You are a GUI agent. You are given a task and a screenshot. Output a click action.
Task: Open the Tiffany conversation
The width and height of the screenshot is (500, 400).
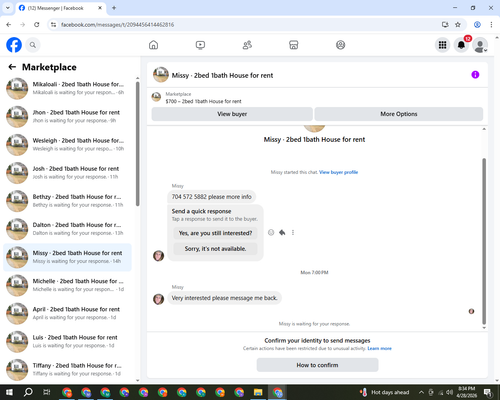pos(67,369)
